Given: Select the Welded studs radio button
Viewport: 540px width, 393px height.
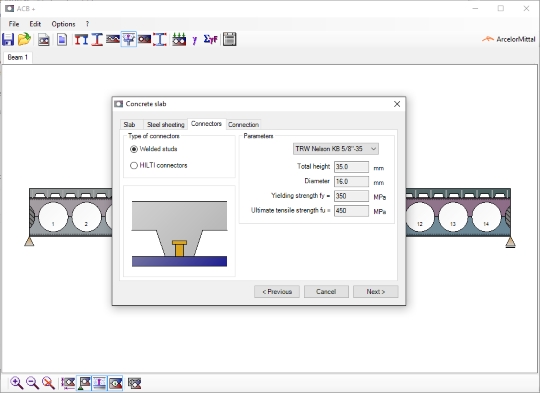Looking at the screenshot, I should pyautogui.click(x=134, y=149).
